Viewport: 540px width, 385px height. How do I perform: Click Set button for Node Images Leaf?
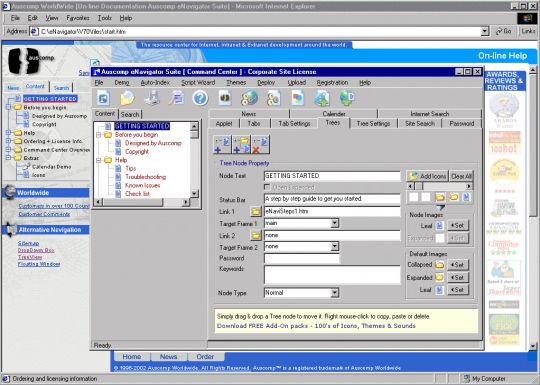(458, 226)
